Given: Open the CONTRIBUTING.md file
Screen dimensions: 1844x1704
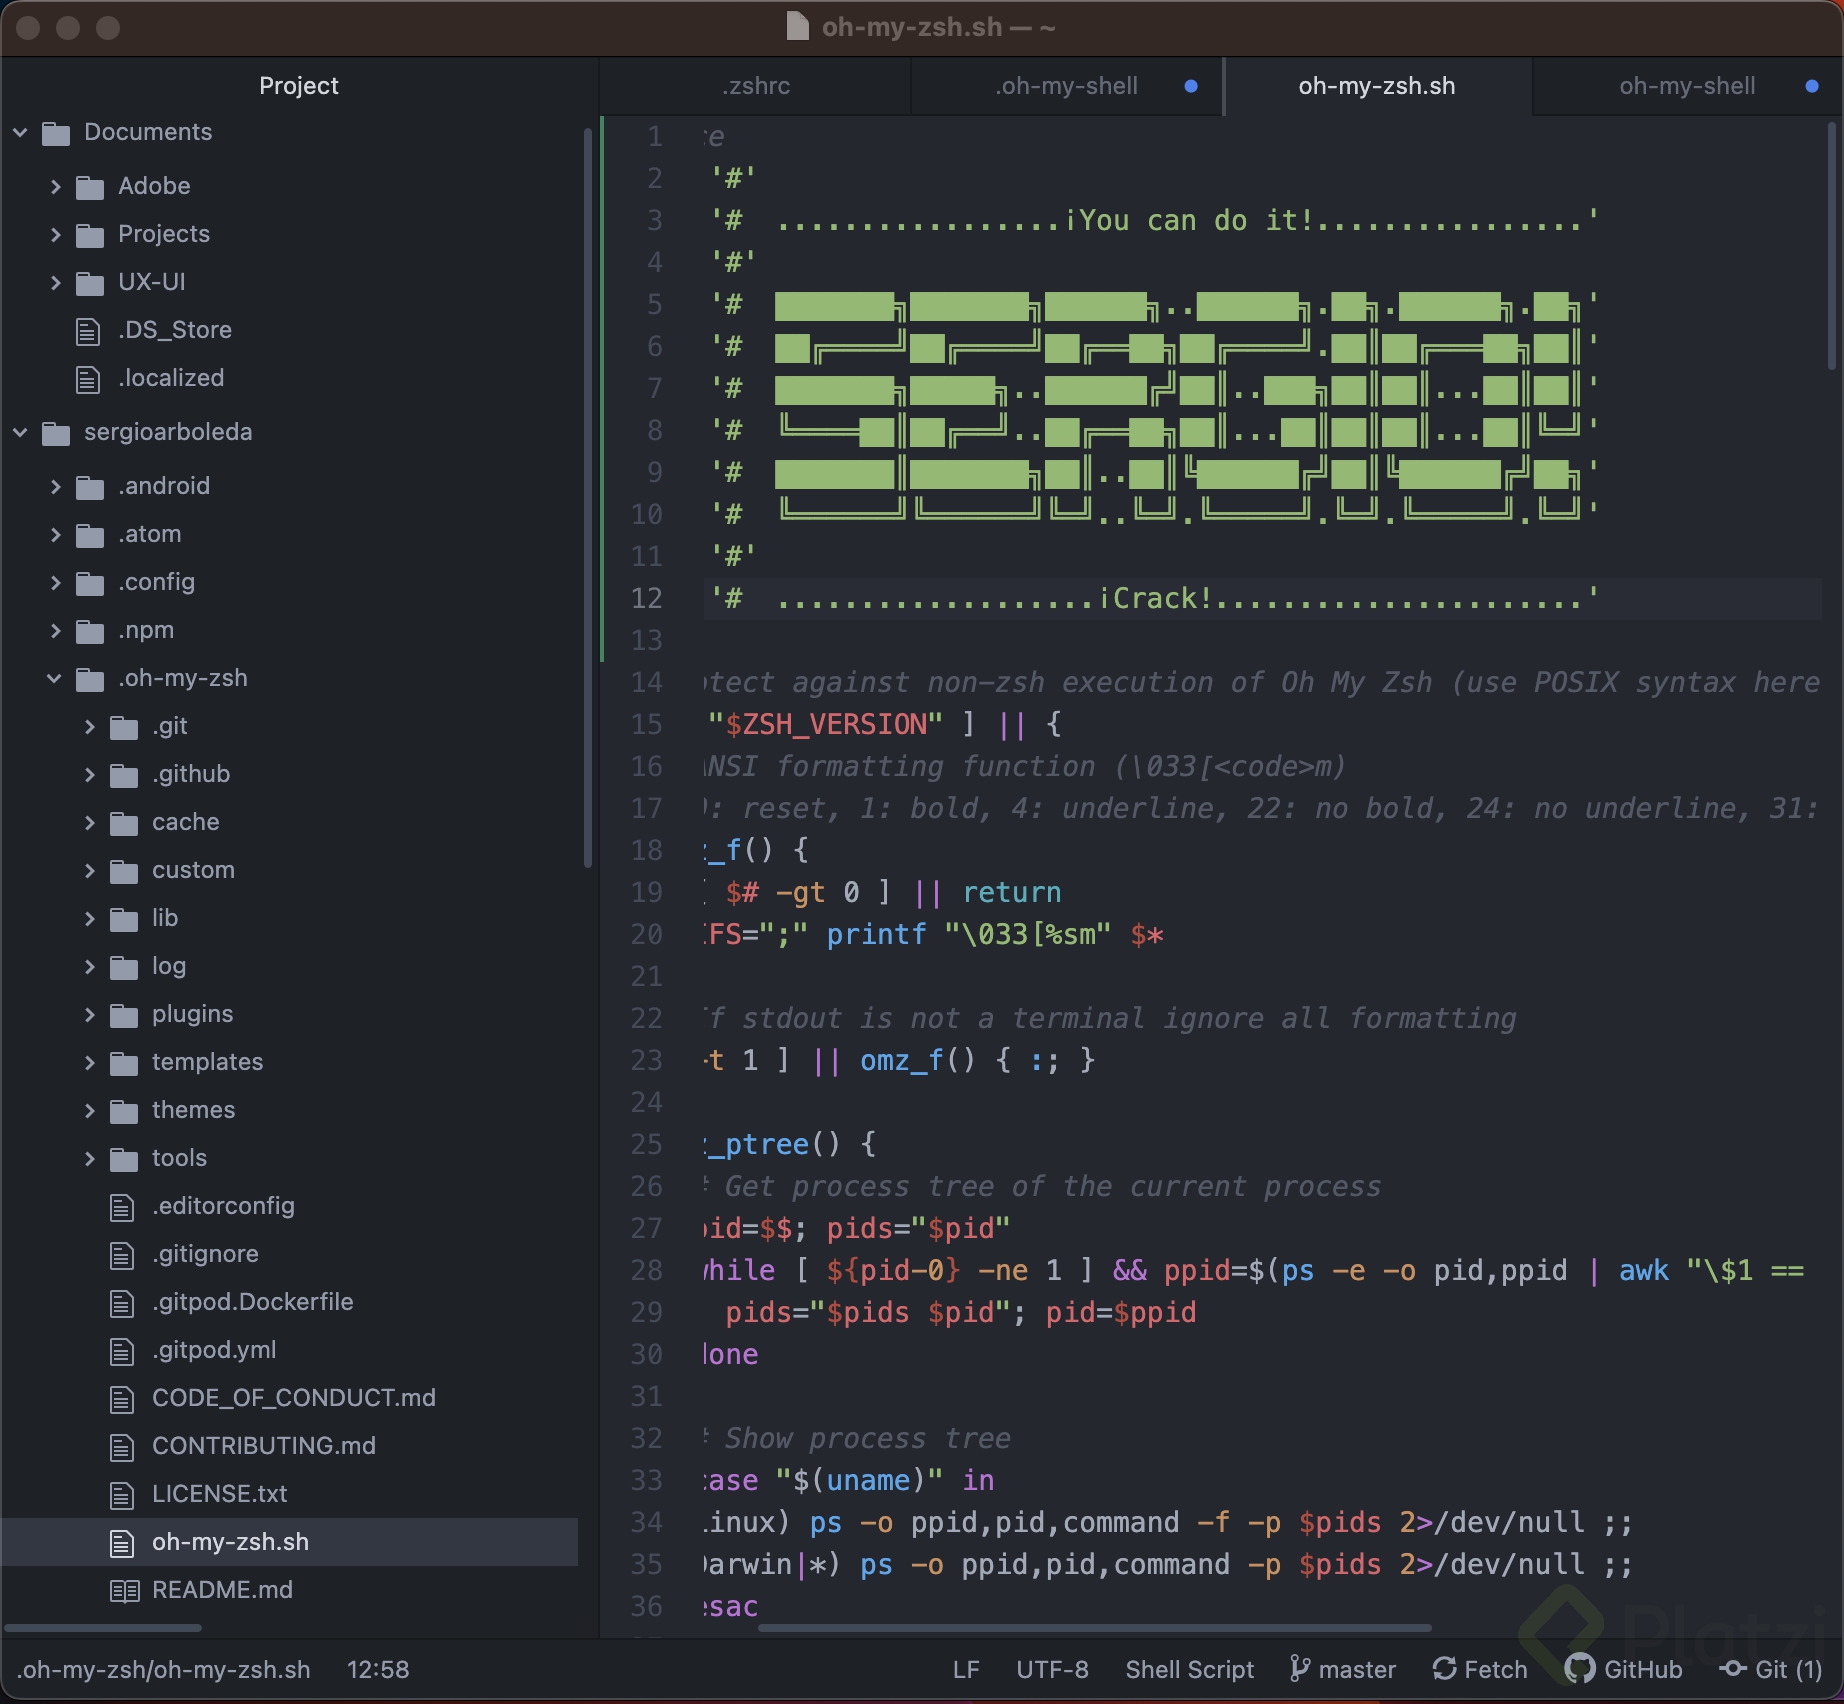Looking at the screenshot, I should tap(264, 1446).
